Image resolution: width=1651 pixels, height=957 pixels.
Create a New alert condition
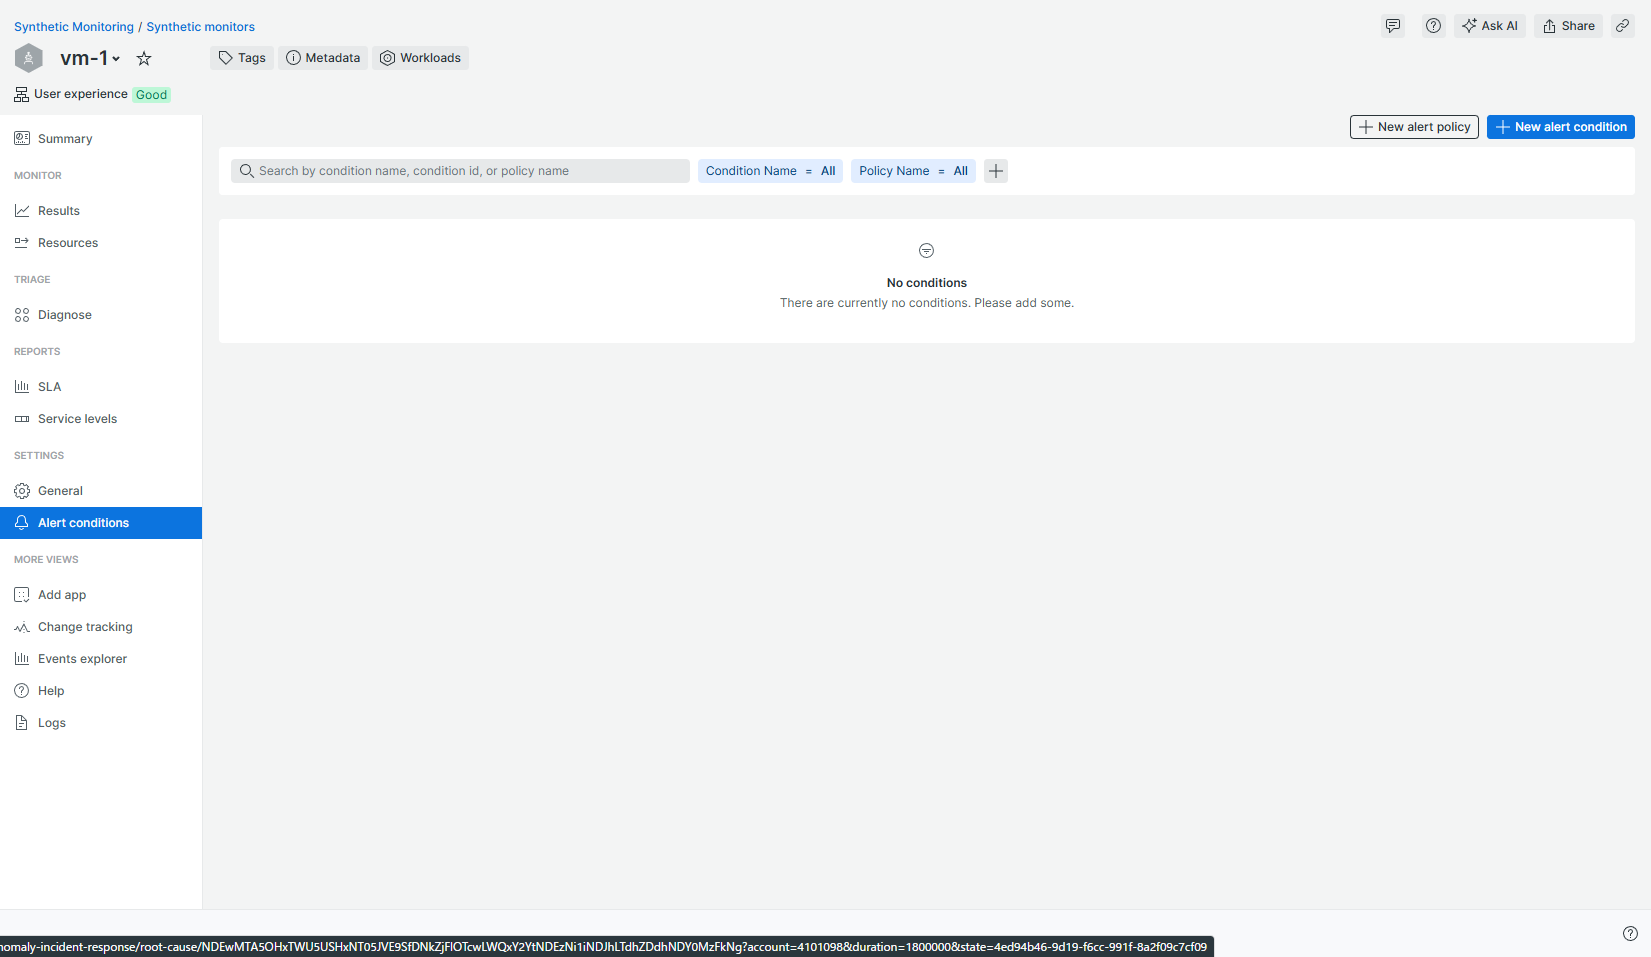[x=1560, y=127]
